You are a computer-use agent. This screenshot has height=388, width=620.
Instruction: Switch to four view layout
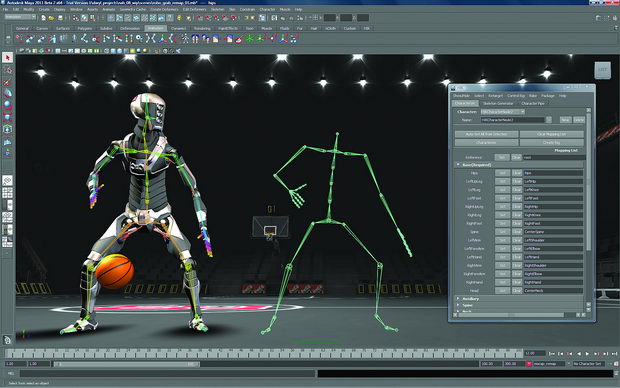[8, 193]
